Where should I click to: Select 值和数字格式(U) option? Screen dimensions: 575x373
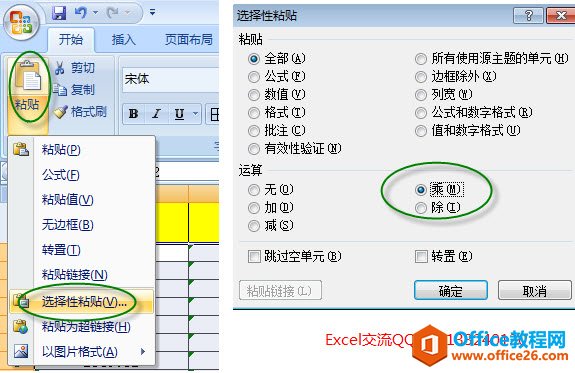[x=421, y=131]
